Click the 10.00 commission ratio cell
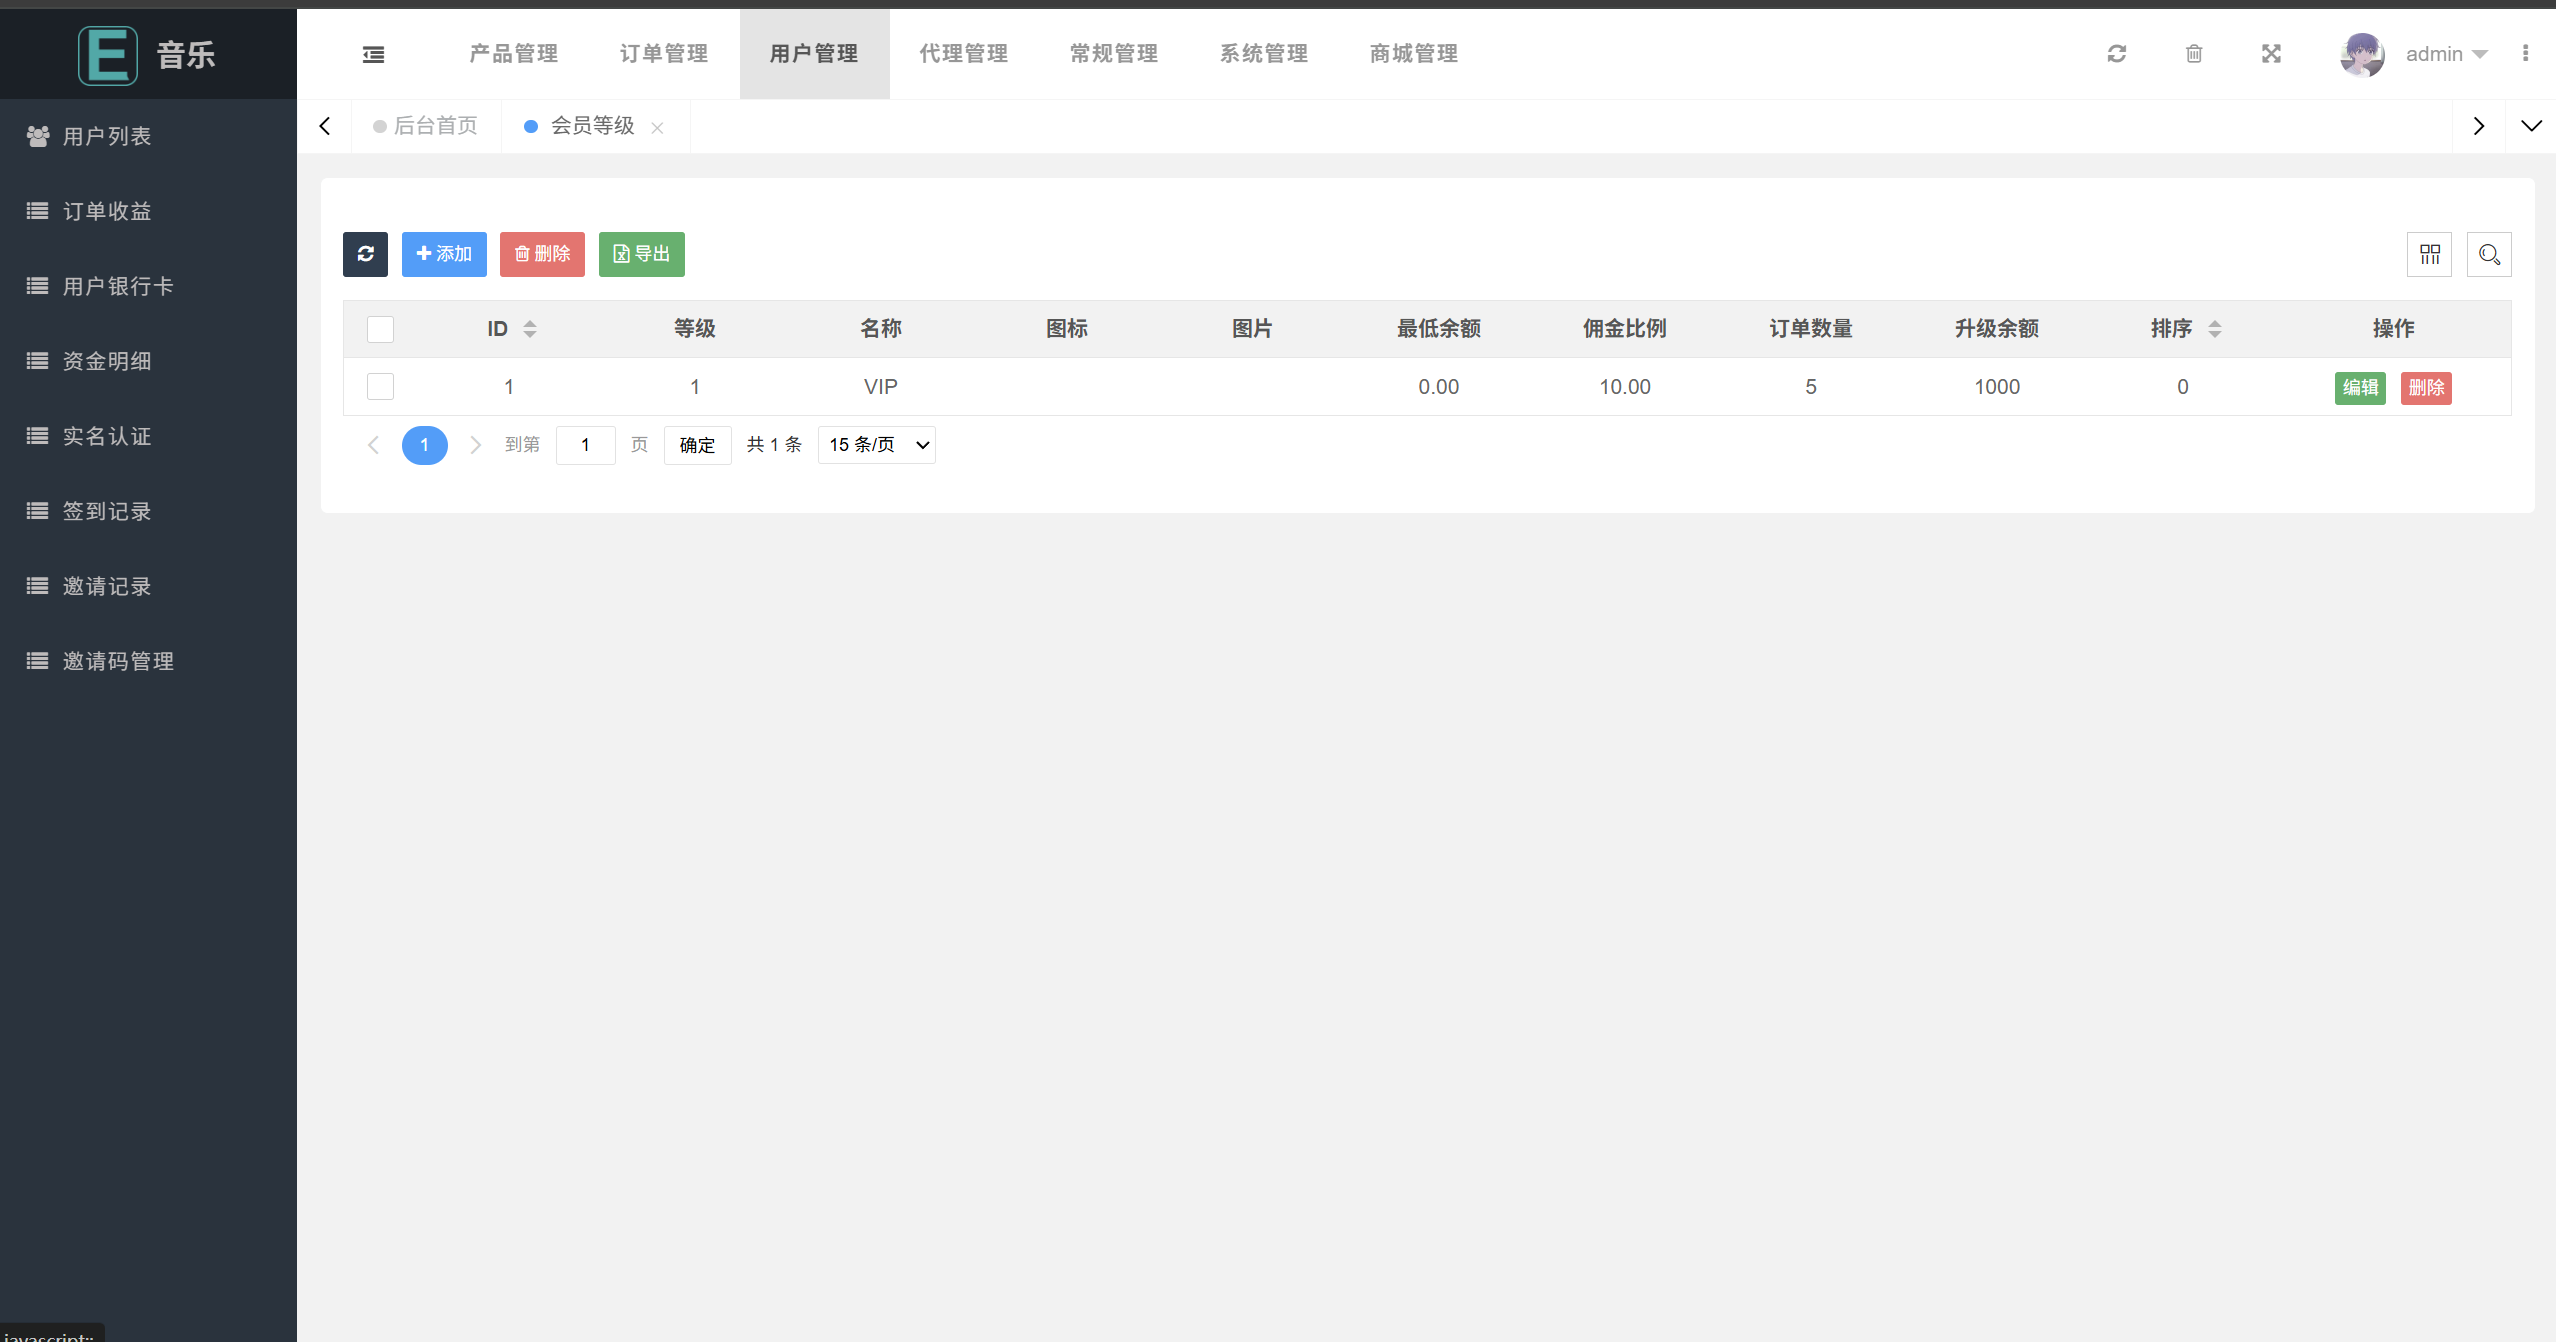 (x=1624, y=387)
